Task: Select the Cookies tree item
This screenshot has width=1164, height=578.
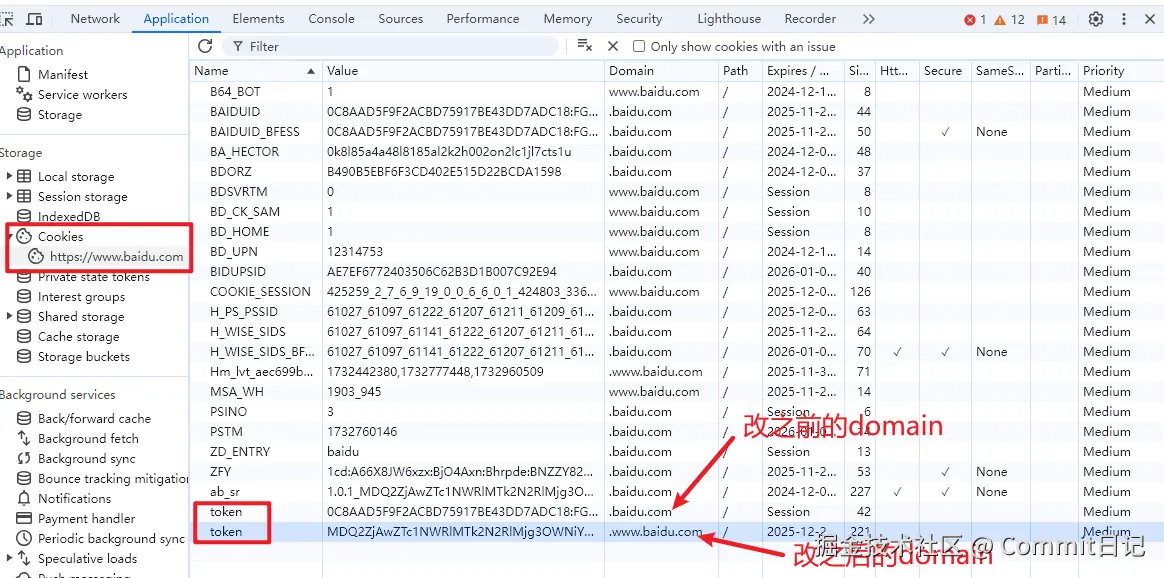Action: point(60,237)
